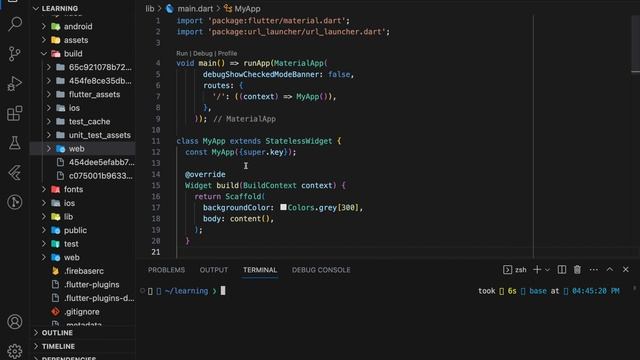This screenshot has width=640, height=360.
Task: Expand the public folder
Action: [44, 230]
